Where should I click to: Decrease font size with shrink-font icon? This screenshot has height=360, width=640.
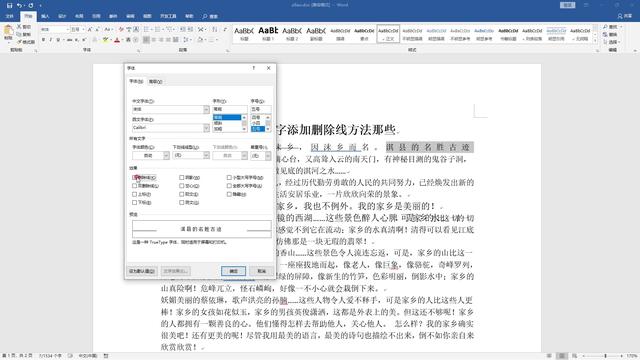(x=97, y=29)
